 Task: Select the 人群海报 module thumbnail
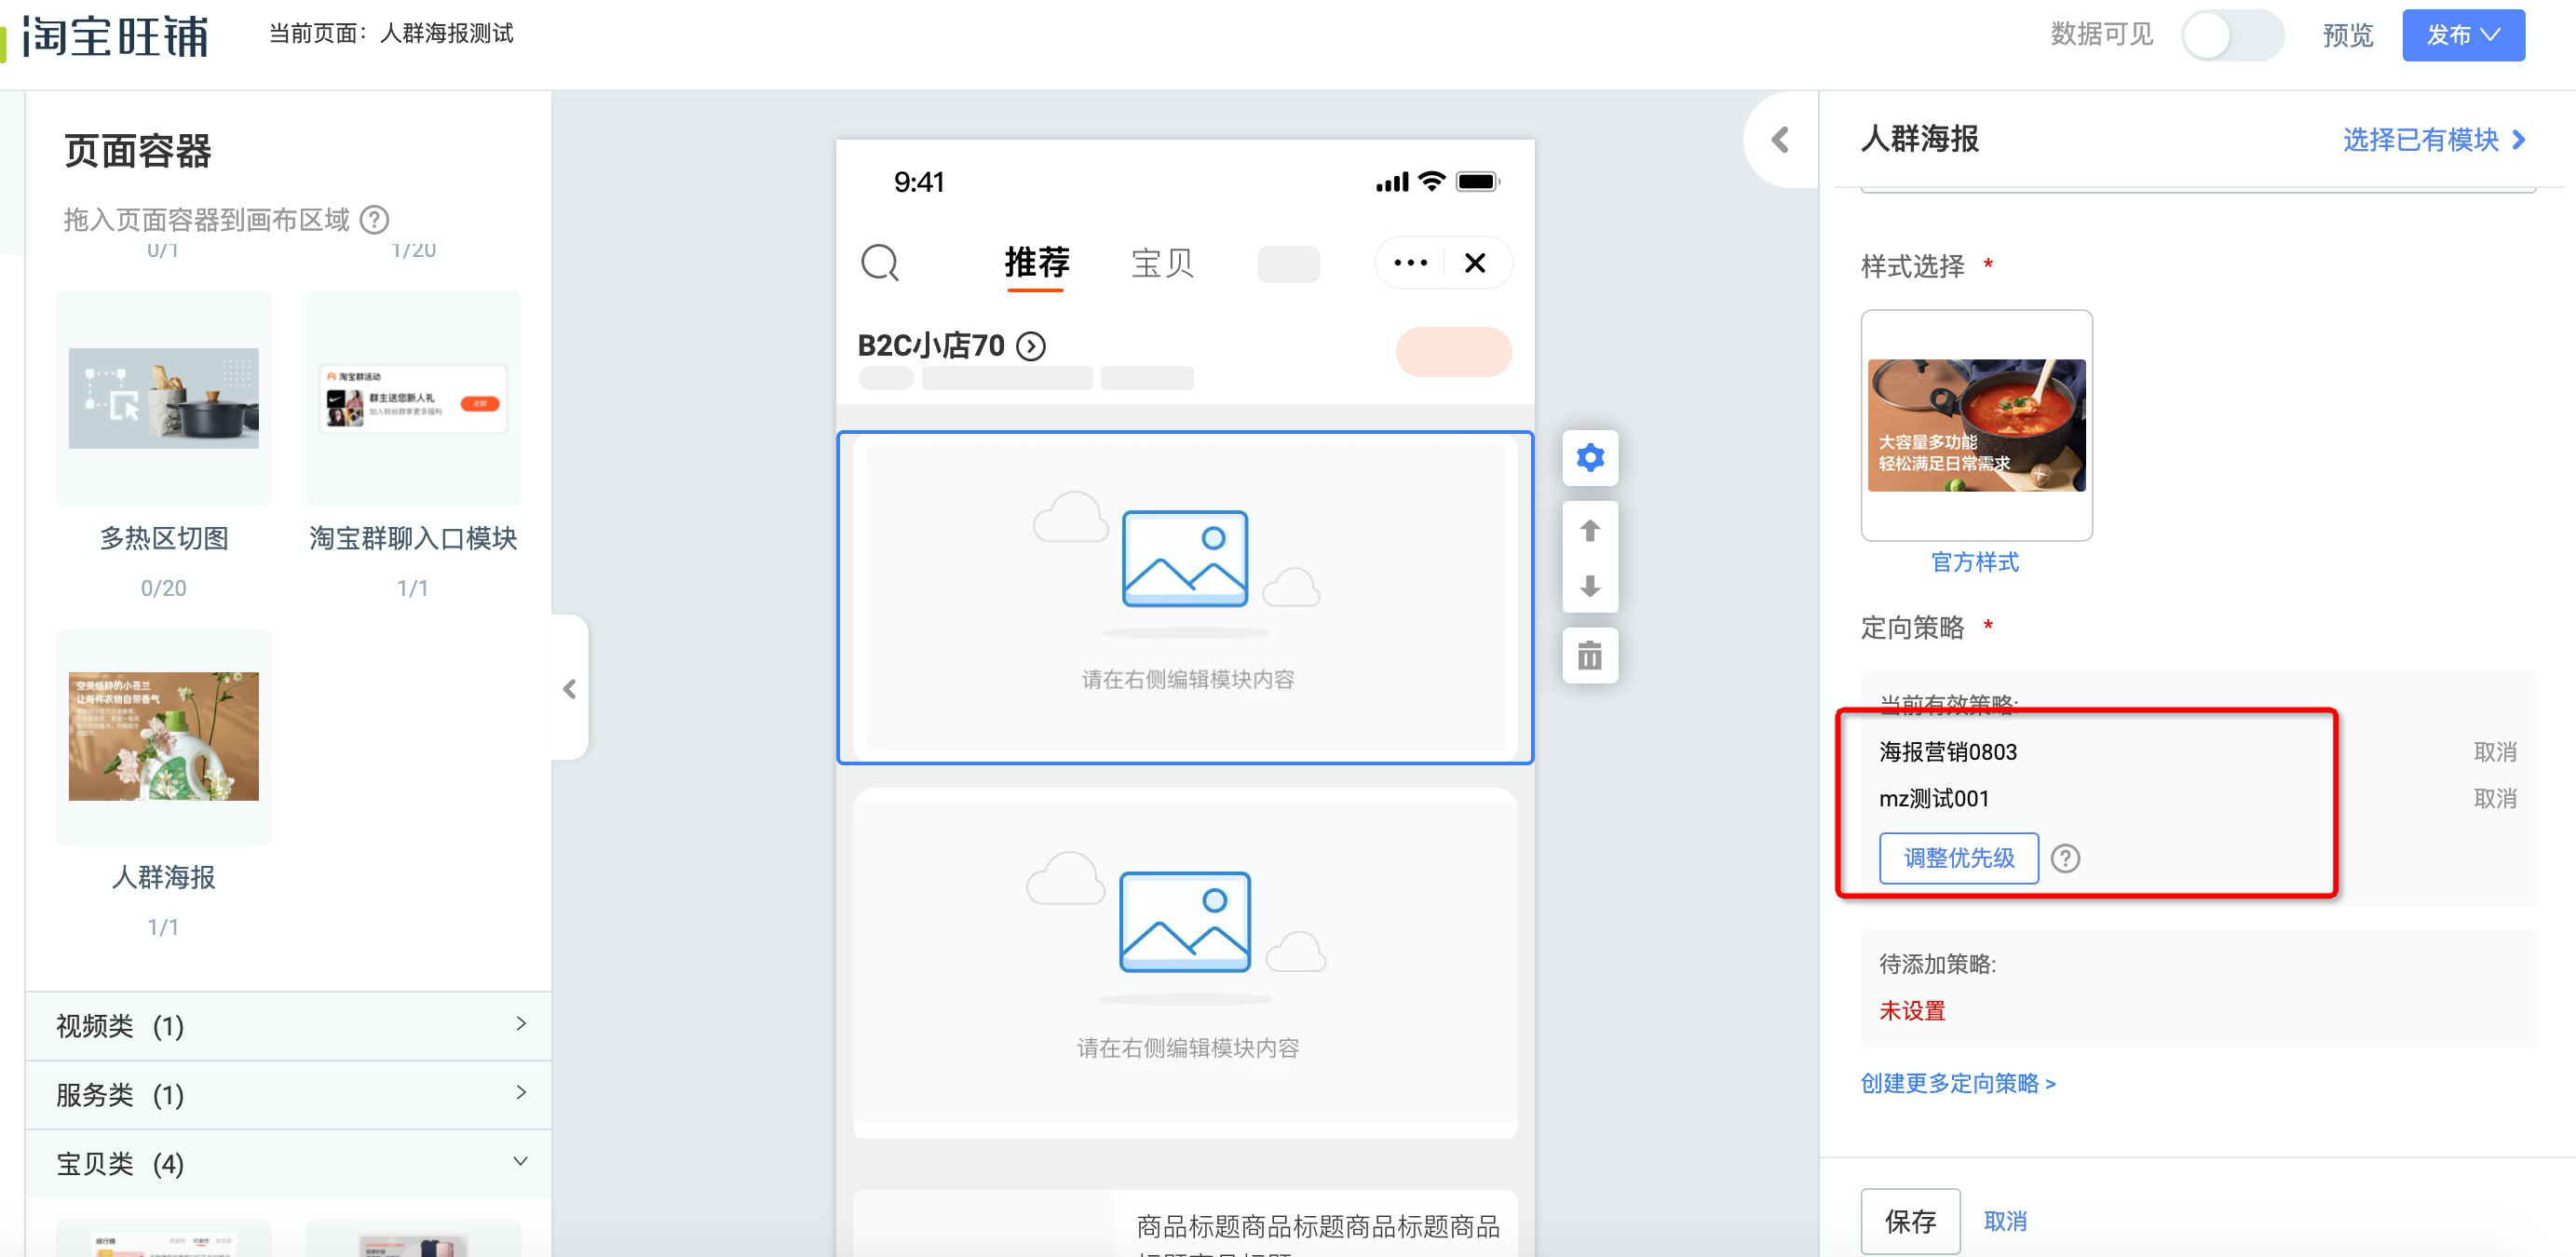pos(164,736)
